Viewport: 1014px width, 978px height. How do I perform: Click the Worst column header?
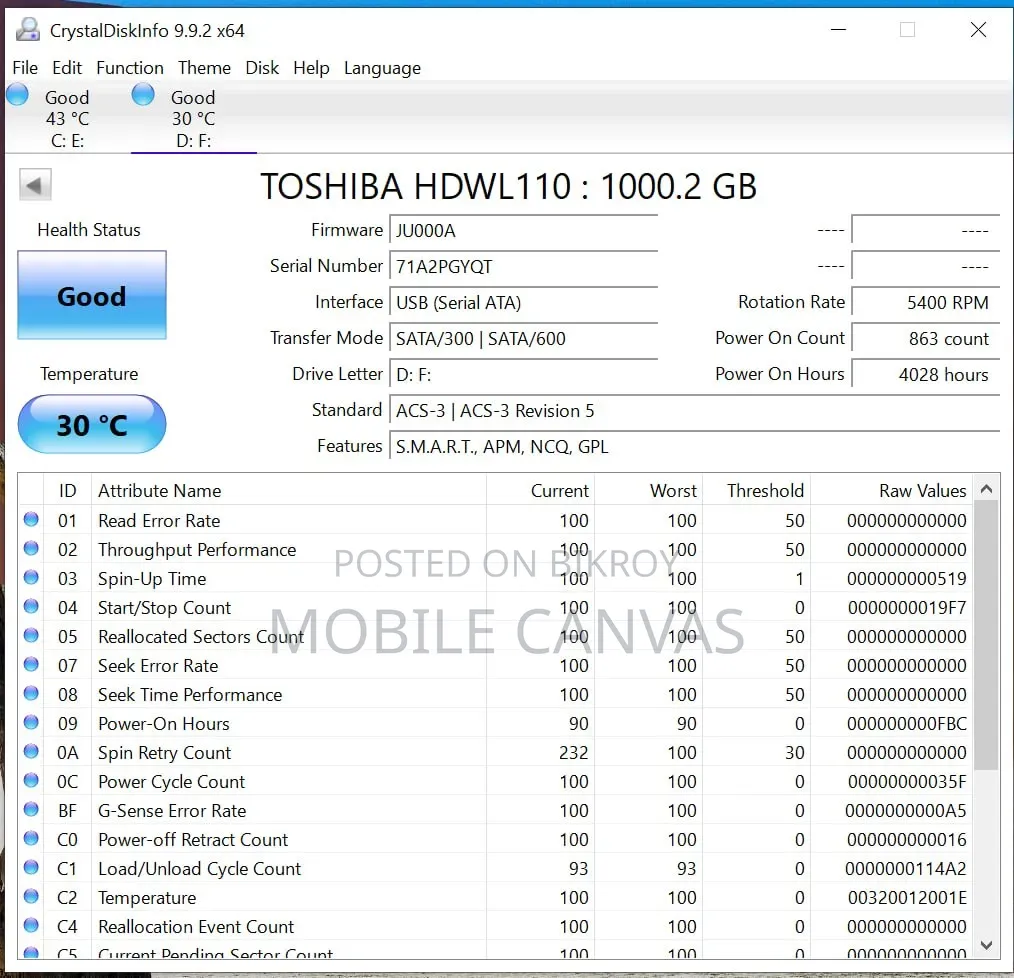pos(648,490)
